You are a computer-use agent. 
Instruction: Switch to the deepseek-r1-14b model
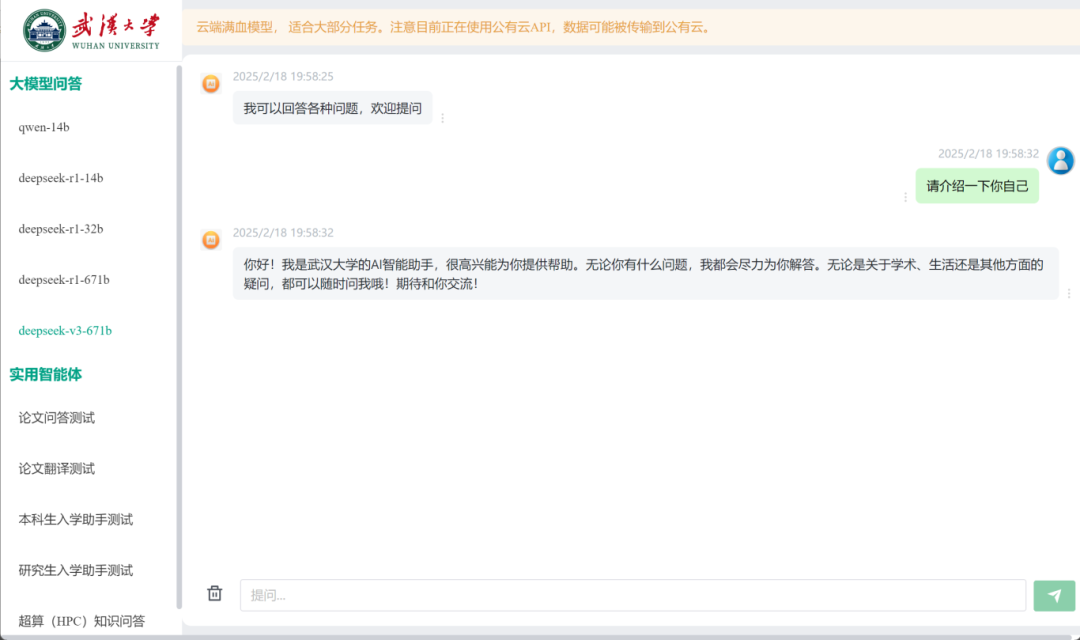[x=61, y=178]
